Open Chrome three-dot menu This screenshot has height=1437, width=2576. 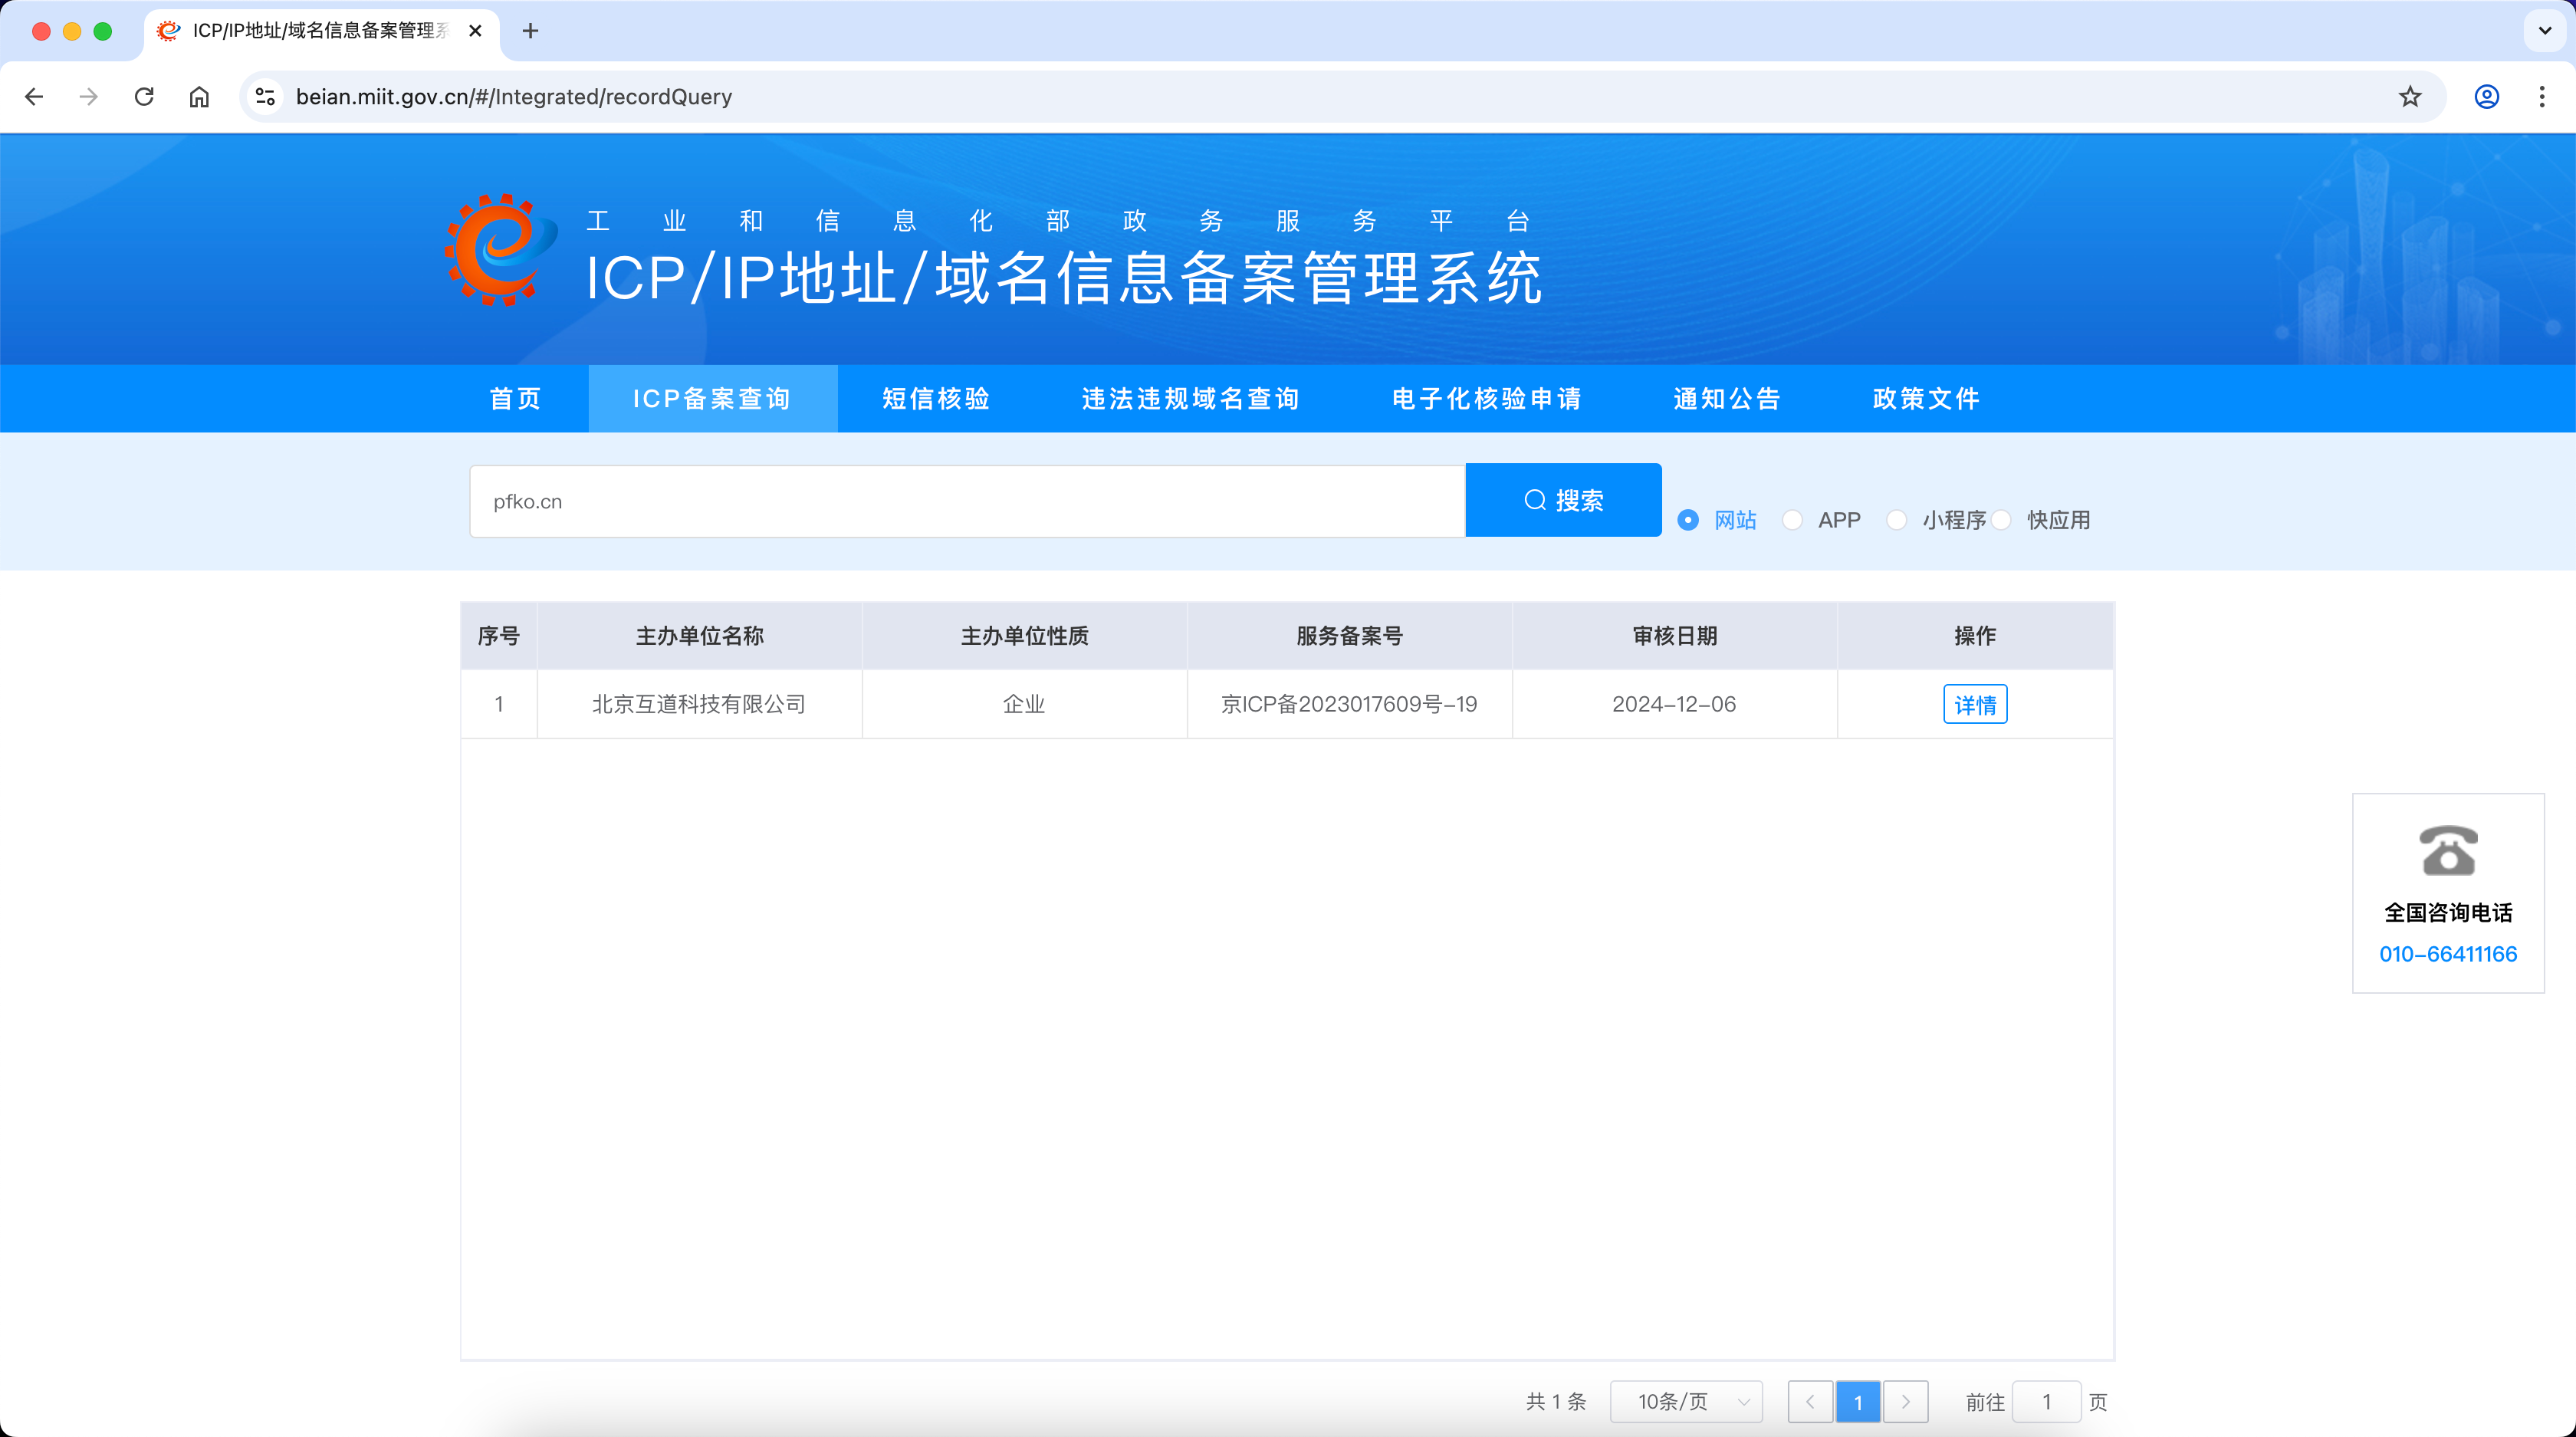[x=2541, y=96]
